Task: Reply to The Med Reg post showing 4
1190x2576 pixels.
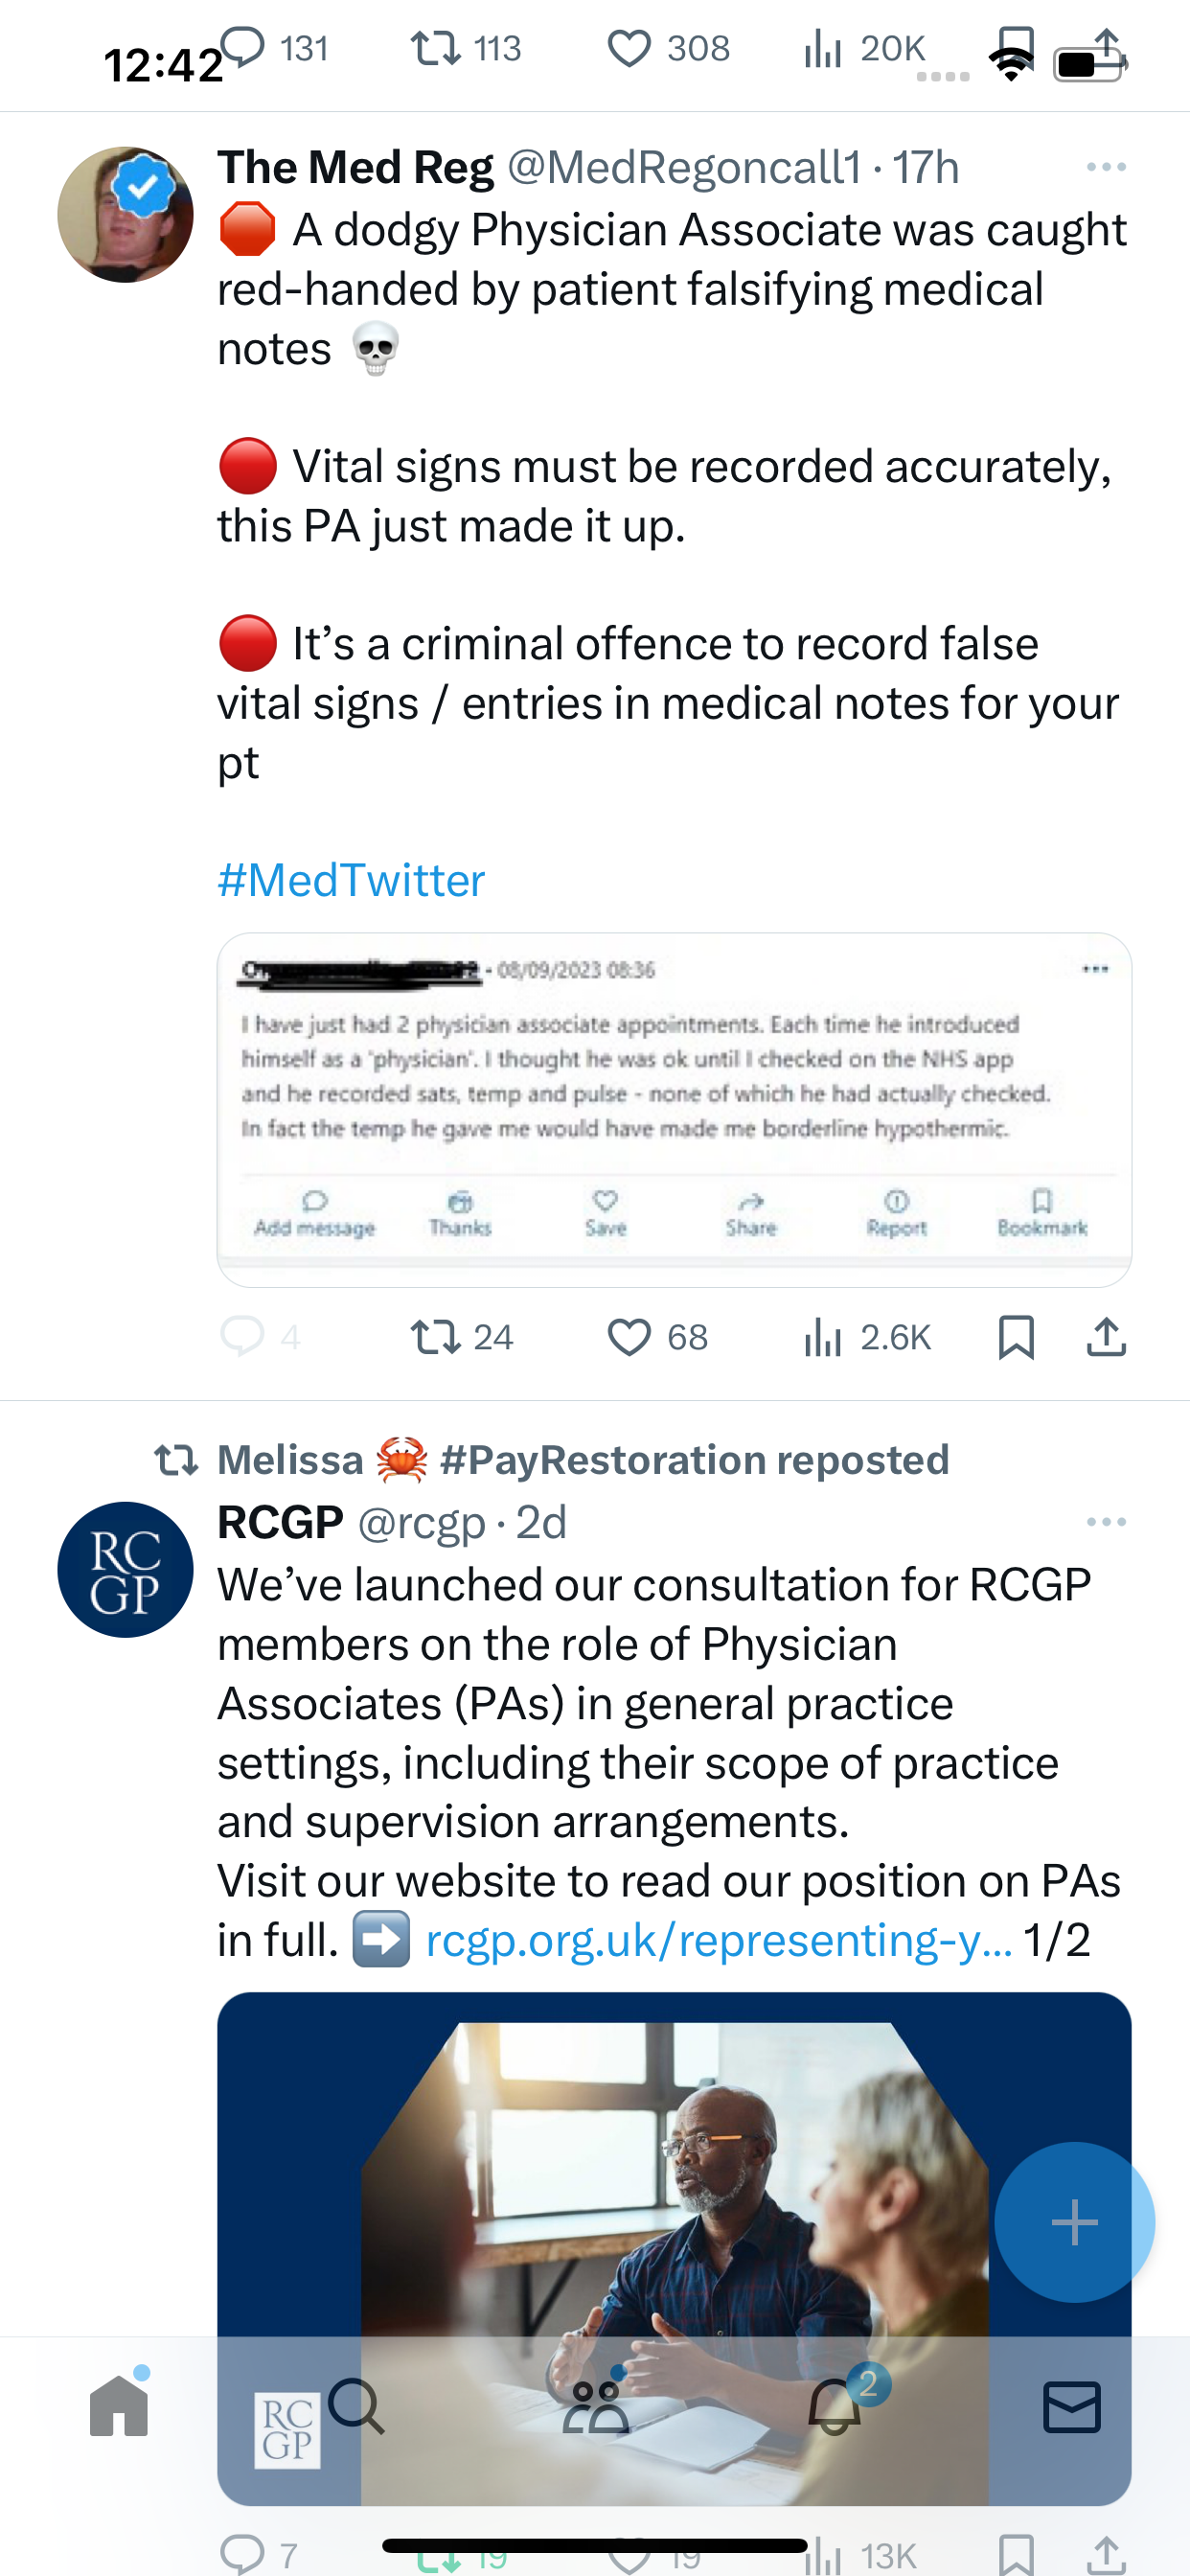Action: pos(260,1337)
